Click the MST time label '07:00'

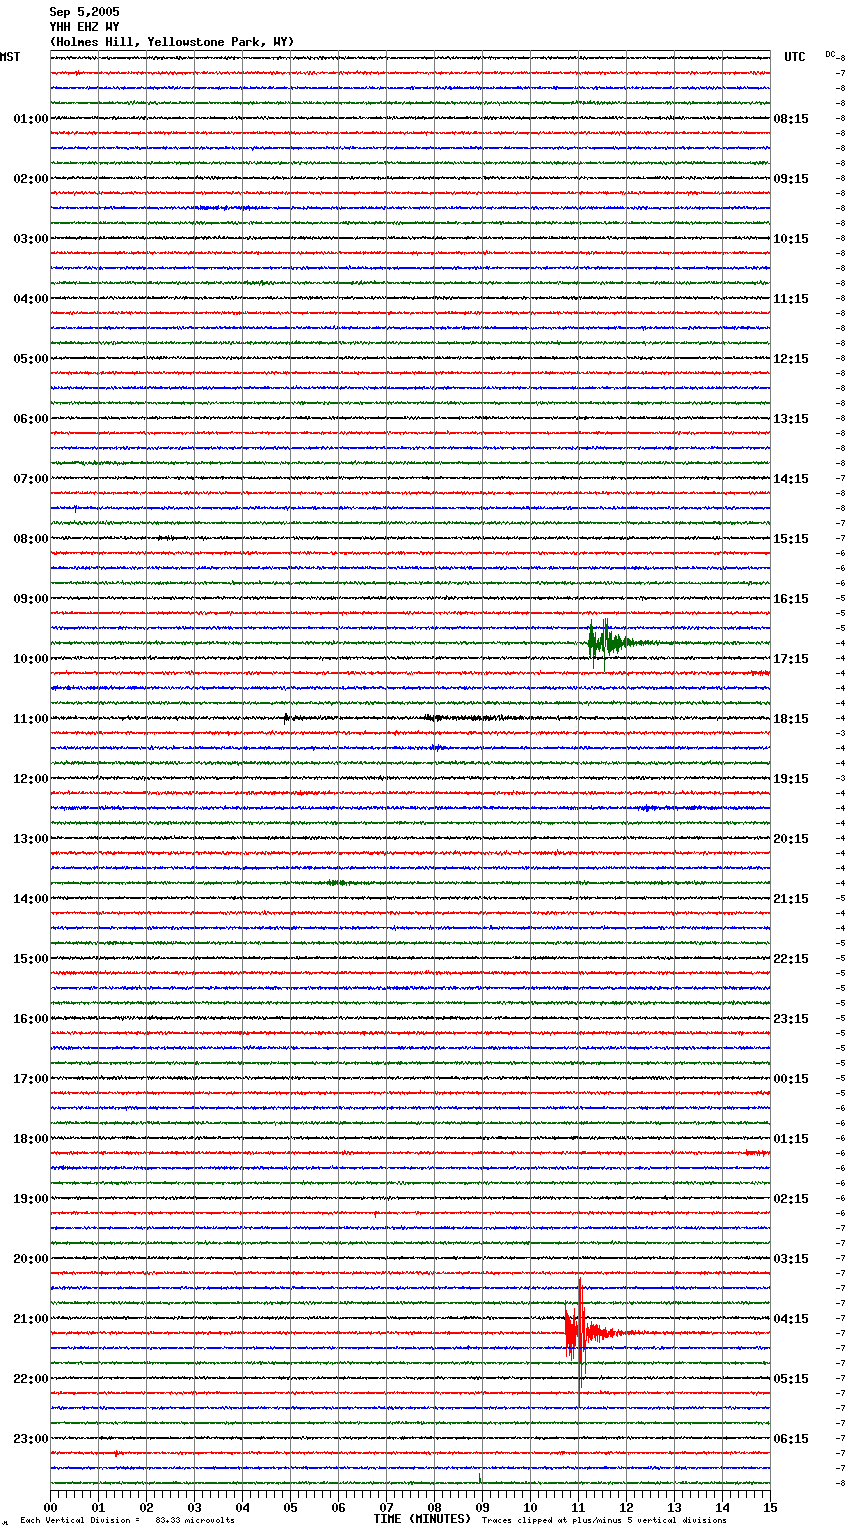tap(31, 479)
